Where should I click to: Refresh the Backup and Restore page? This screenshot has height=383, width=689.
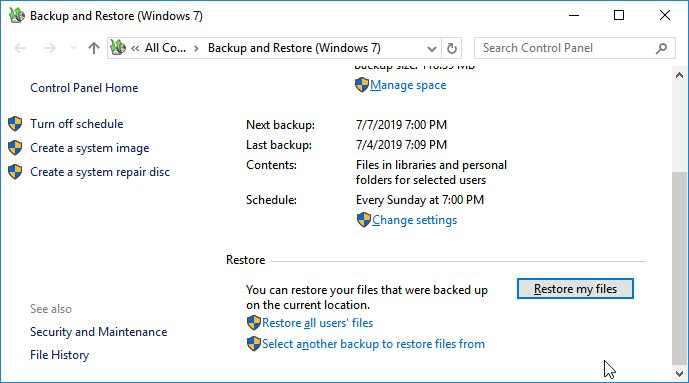pyautogui.click(x=451, y=48)
